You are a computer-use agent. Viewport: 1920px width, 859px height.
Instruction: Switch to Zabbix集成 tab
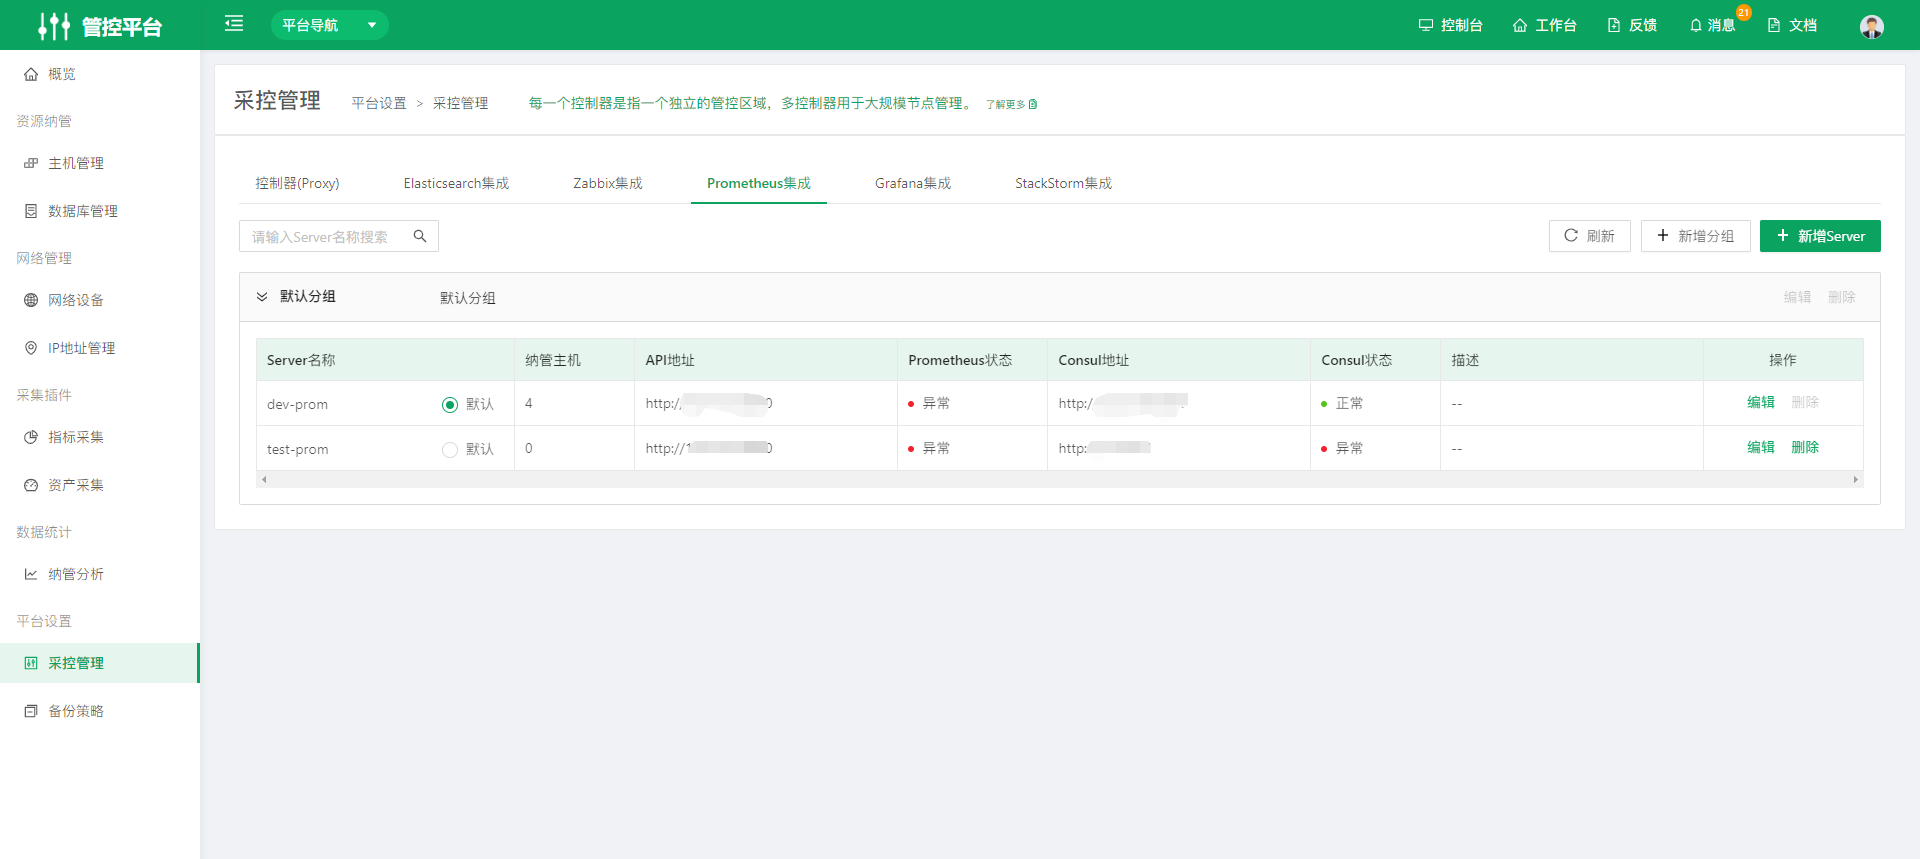click(x=608, y=183)
